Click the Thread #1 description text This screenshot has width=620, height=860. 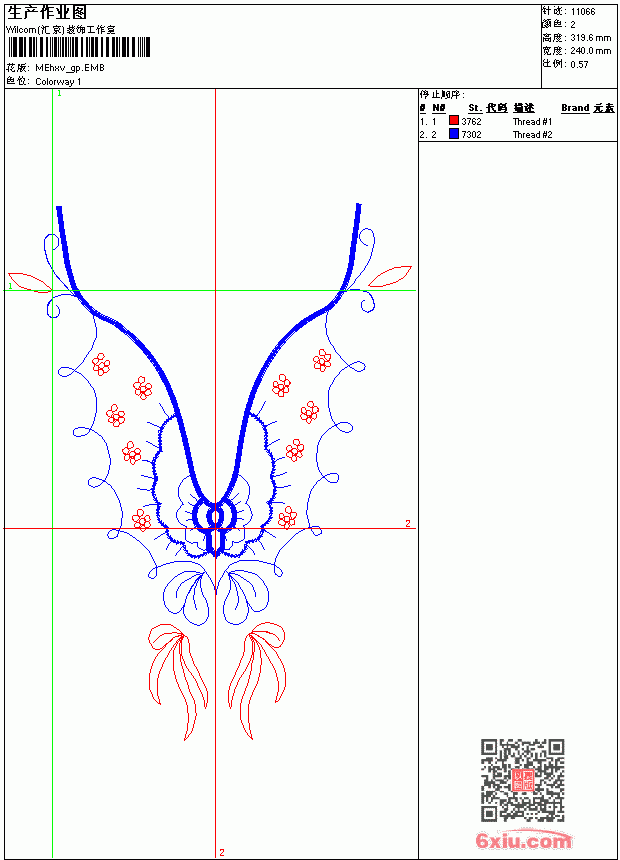[x=532, y=122]
